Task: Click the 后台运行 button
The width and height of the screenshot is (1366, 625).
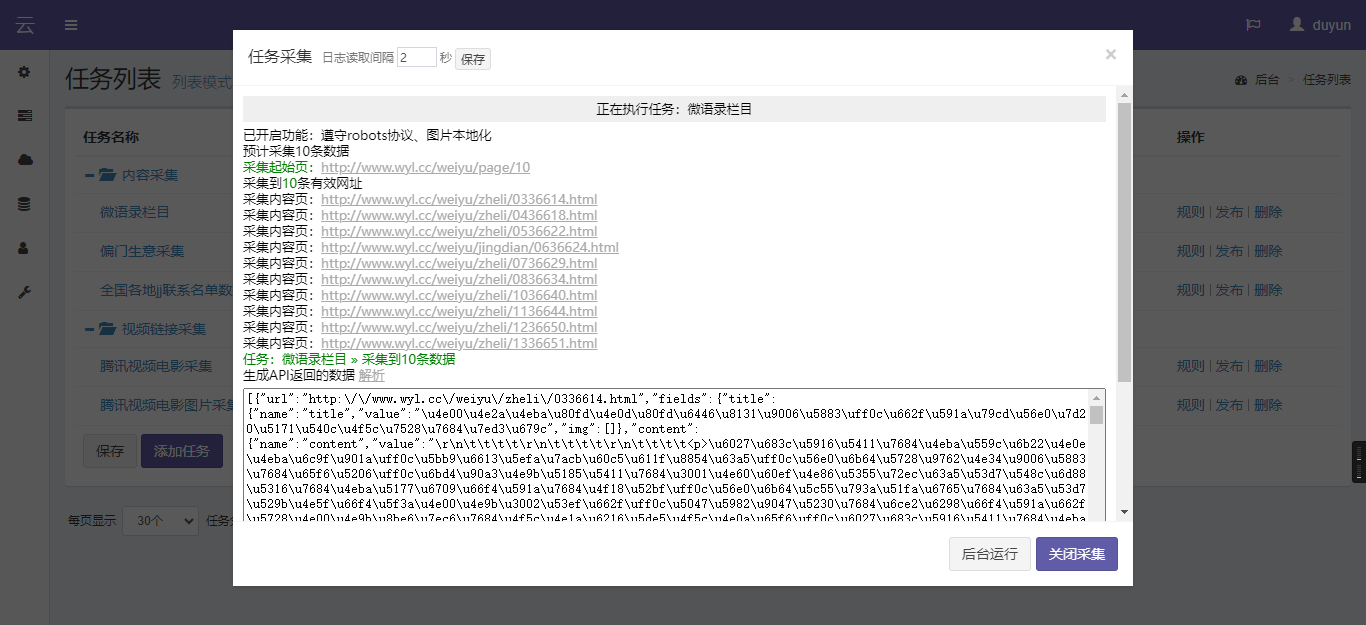Action: coord(989,554)
